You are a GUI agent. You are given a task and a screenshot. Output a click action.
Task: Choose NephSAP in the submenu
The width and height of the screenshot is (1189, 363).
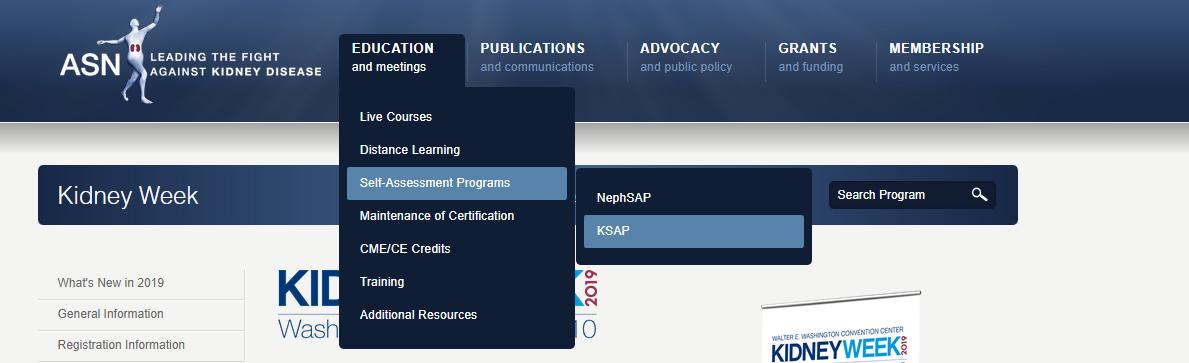(694, 199)
